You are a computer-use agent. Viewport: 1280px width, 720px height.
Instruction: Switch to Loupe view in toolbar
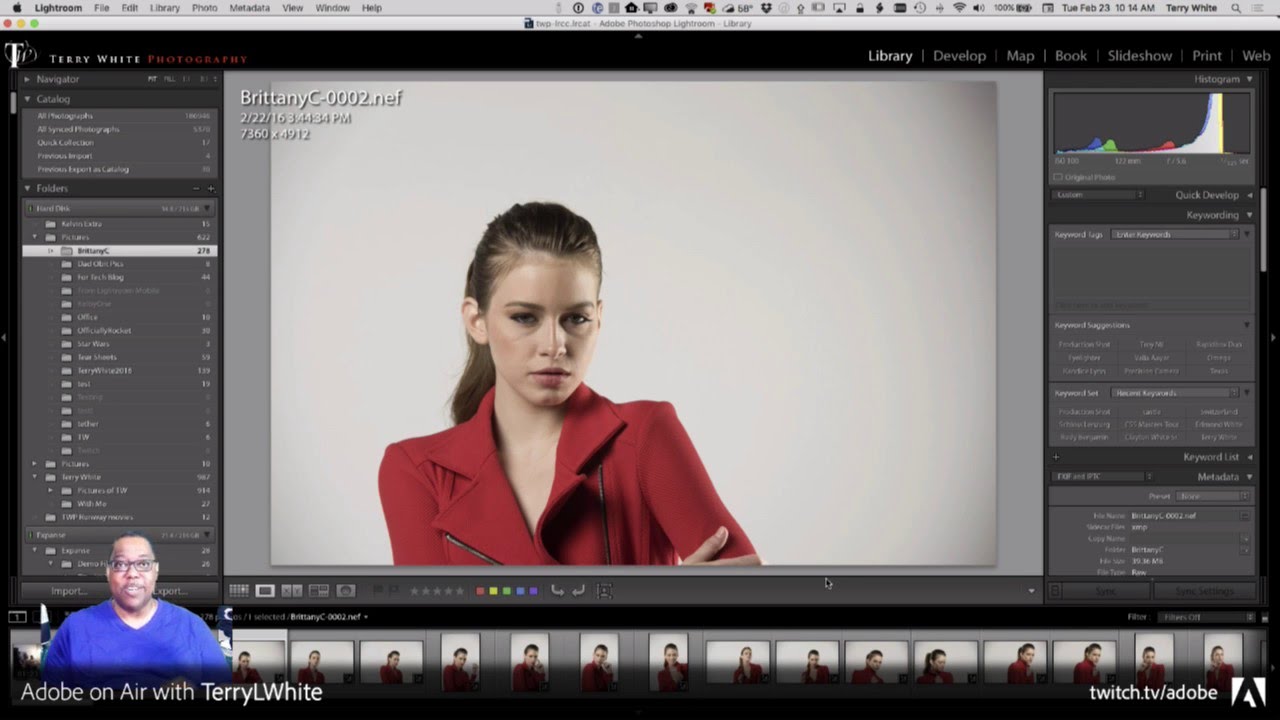[265, 591]
